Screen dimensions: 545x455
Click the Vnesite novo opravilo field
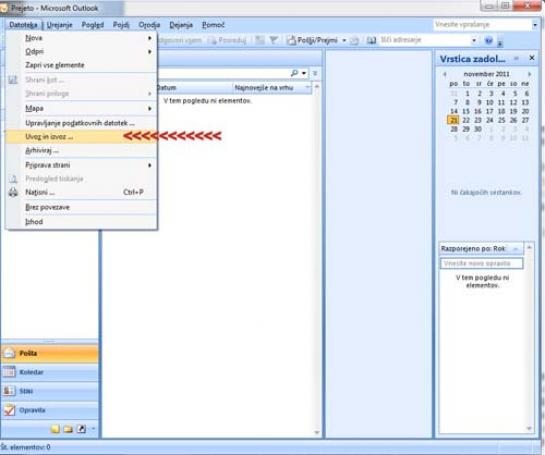(481, 263)
